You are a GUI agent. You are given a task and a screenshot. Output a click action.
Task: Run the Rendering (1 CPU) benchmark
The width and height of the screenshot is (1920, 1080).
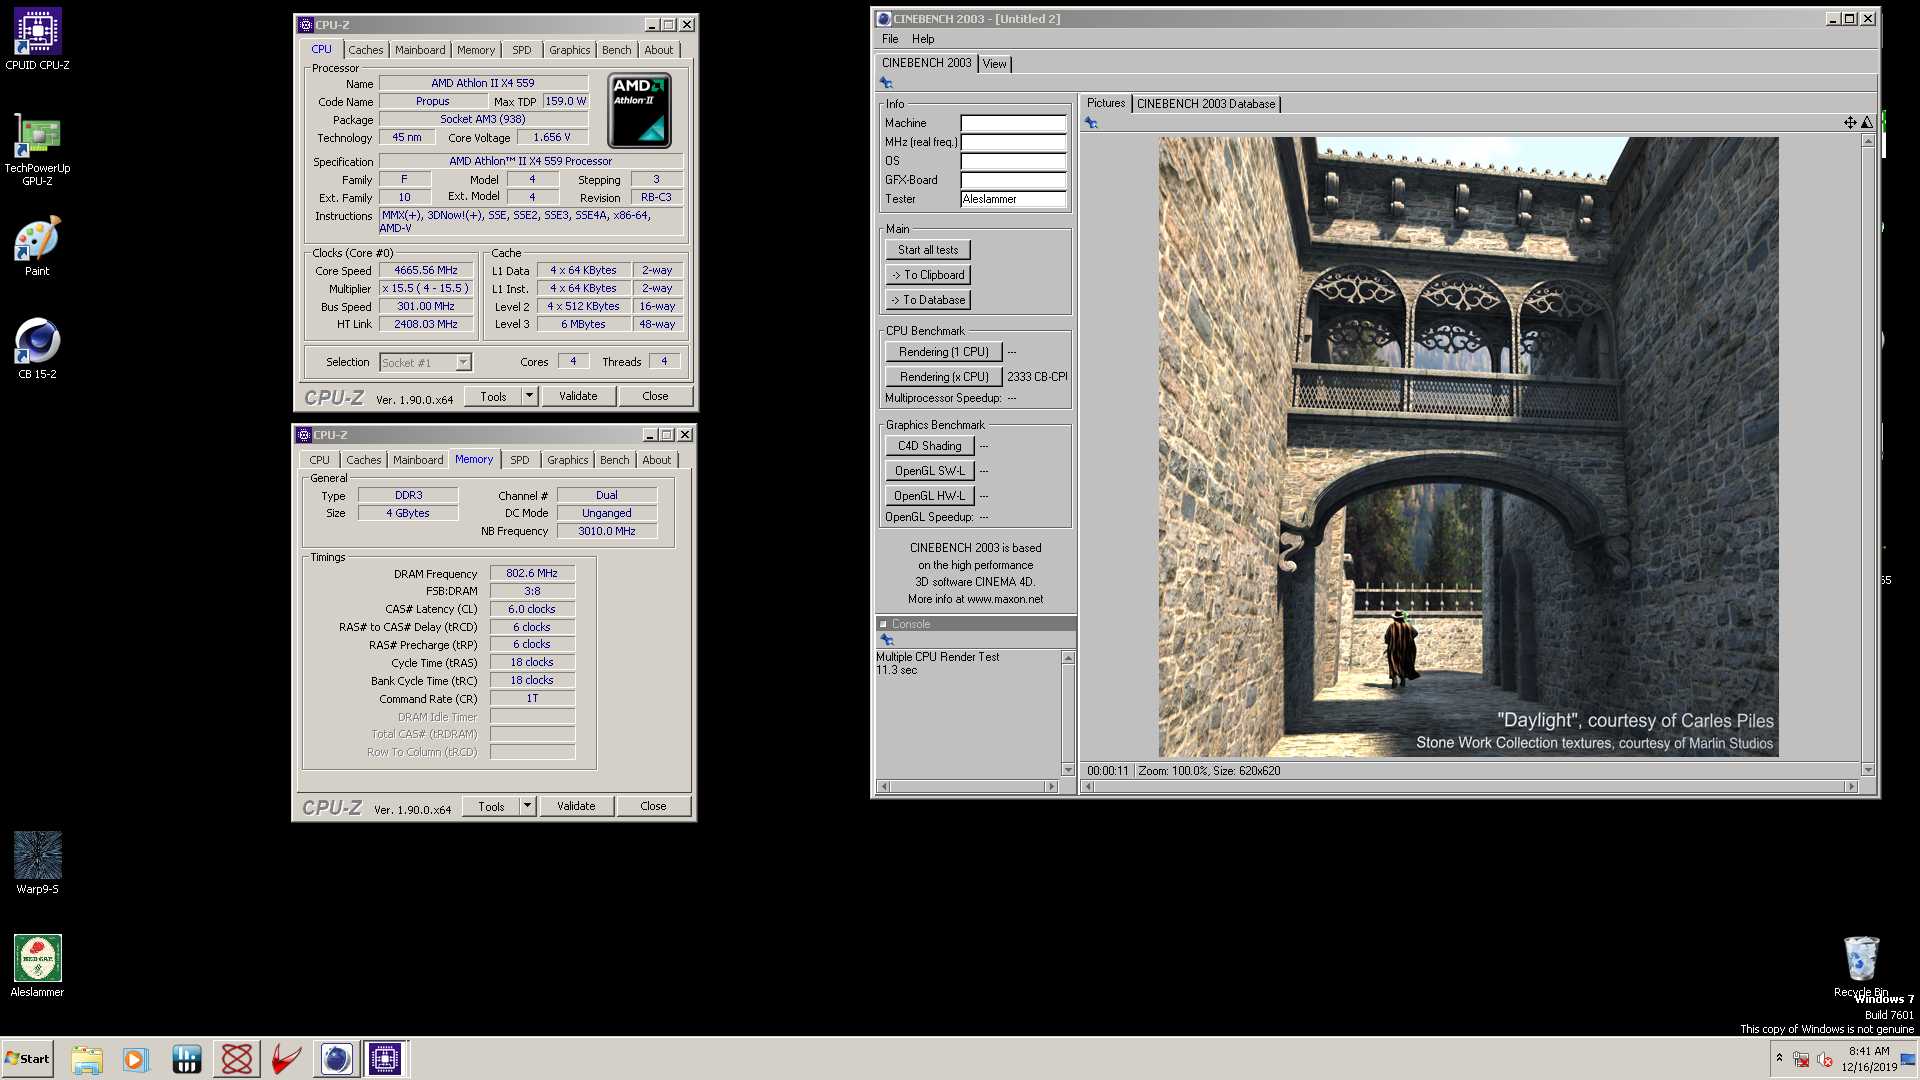pos(944,352)
